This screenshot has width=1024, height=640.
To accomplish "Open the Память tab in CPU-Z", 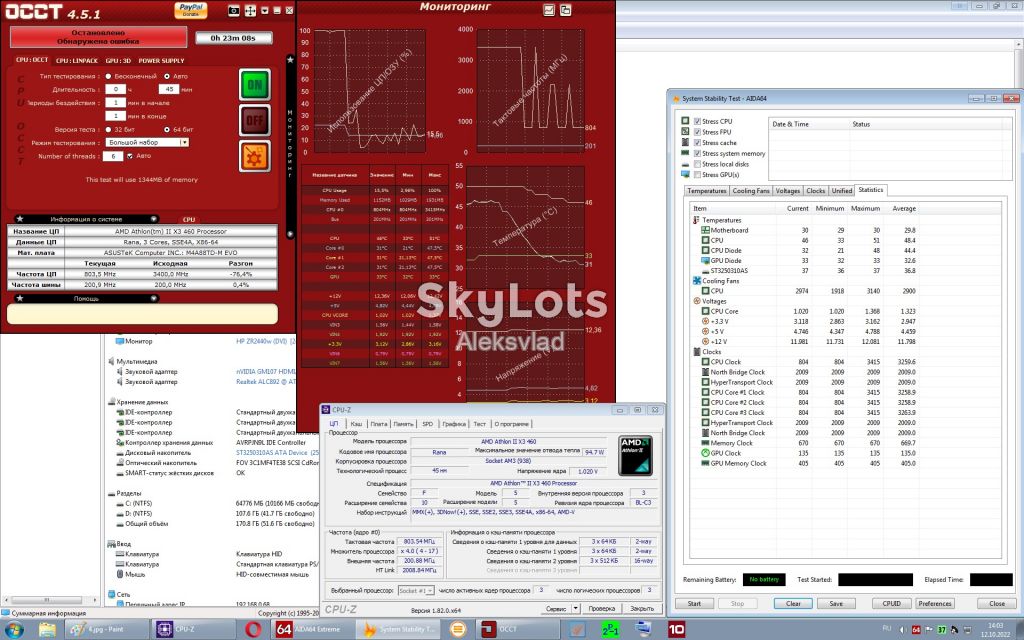I will 403,424.
